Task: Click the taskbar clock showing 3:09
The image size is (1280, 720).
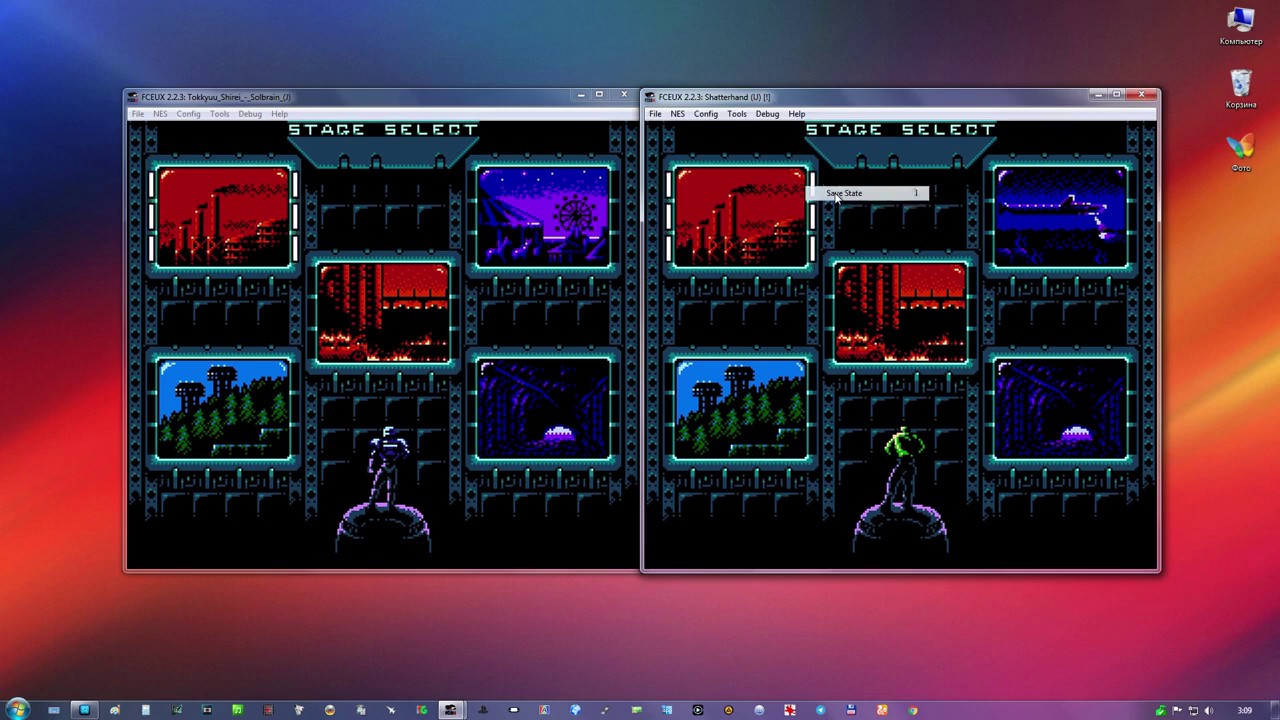Action: coord(1244,710)
